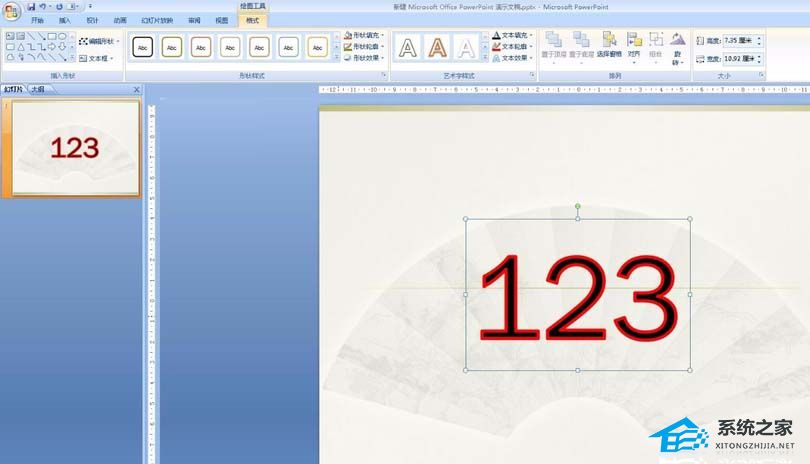The image size is (810, 464).
Task: Open 形状轮廓 (Shape Outline) color dropdown
Action: (x=364, y=47)
